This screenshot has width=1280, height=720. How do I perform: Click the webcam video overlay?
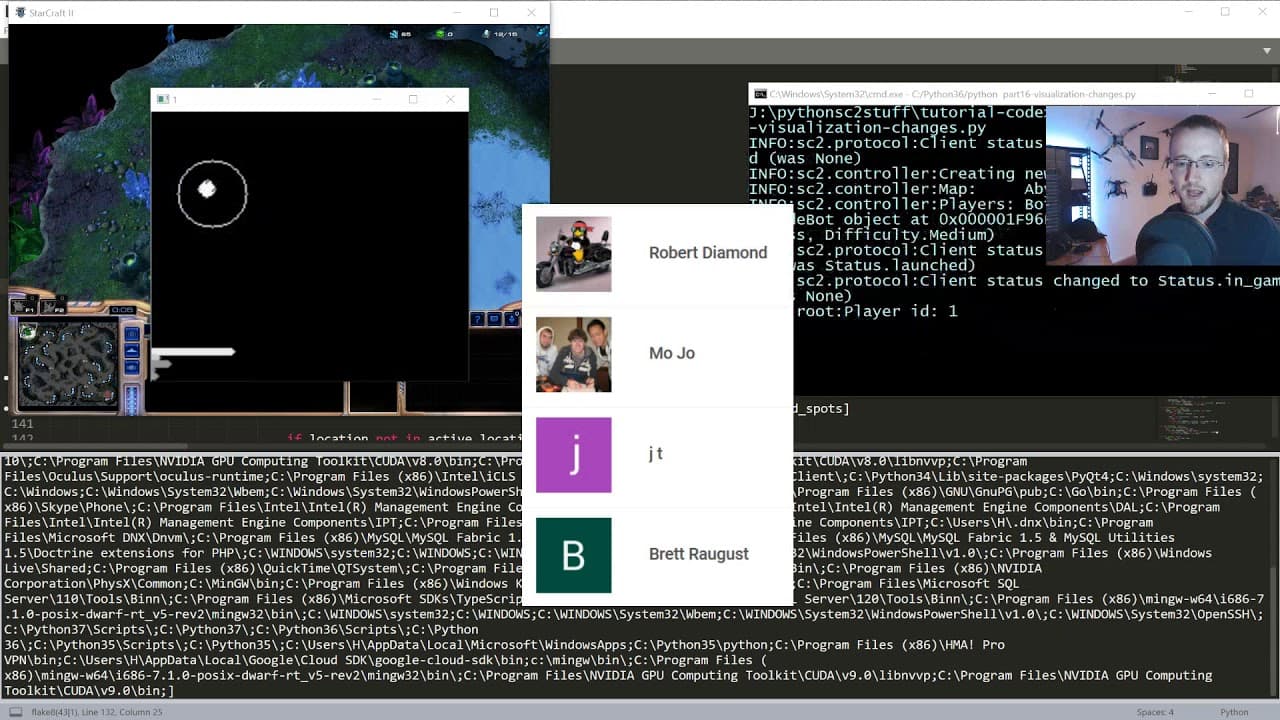1163,186
